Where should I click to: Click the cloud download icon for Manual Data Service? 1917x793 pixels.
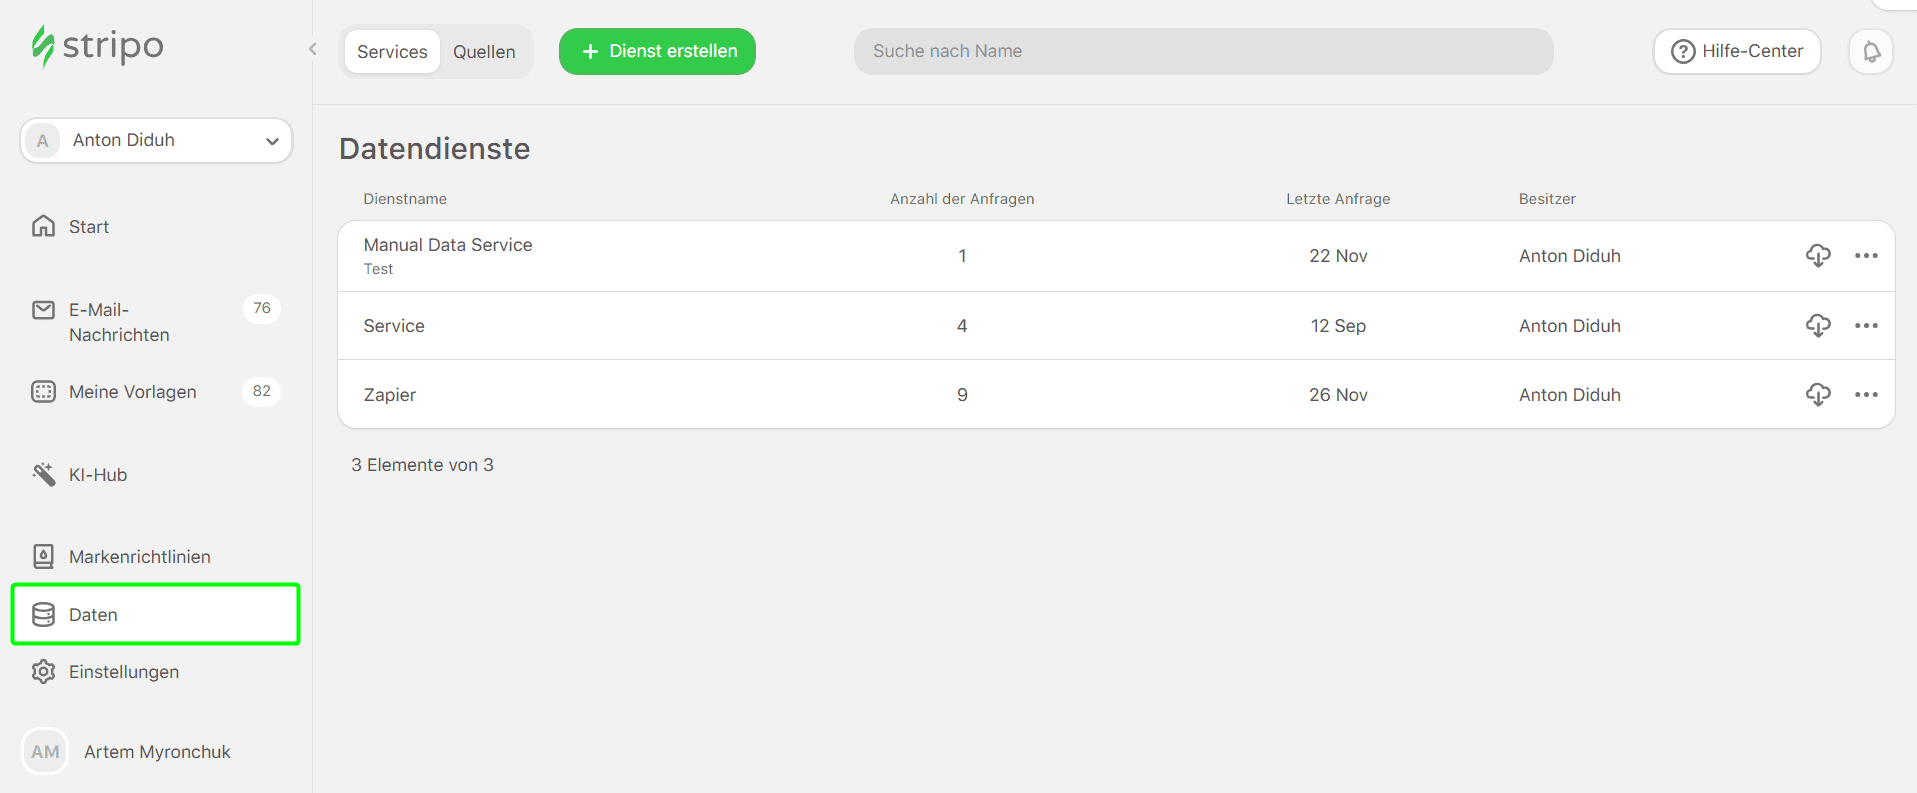(x=1817, y=256)
